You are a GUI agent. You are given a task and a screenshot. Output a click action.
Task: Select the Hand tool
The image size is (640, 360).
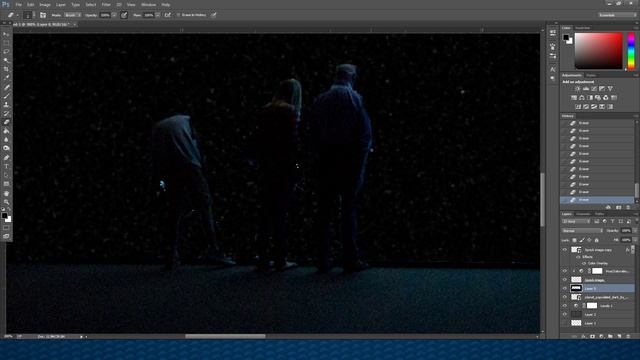(6, 193)
